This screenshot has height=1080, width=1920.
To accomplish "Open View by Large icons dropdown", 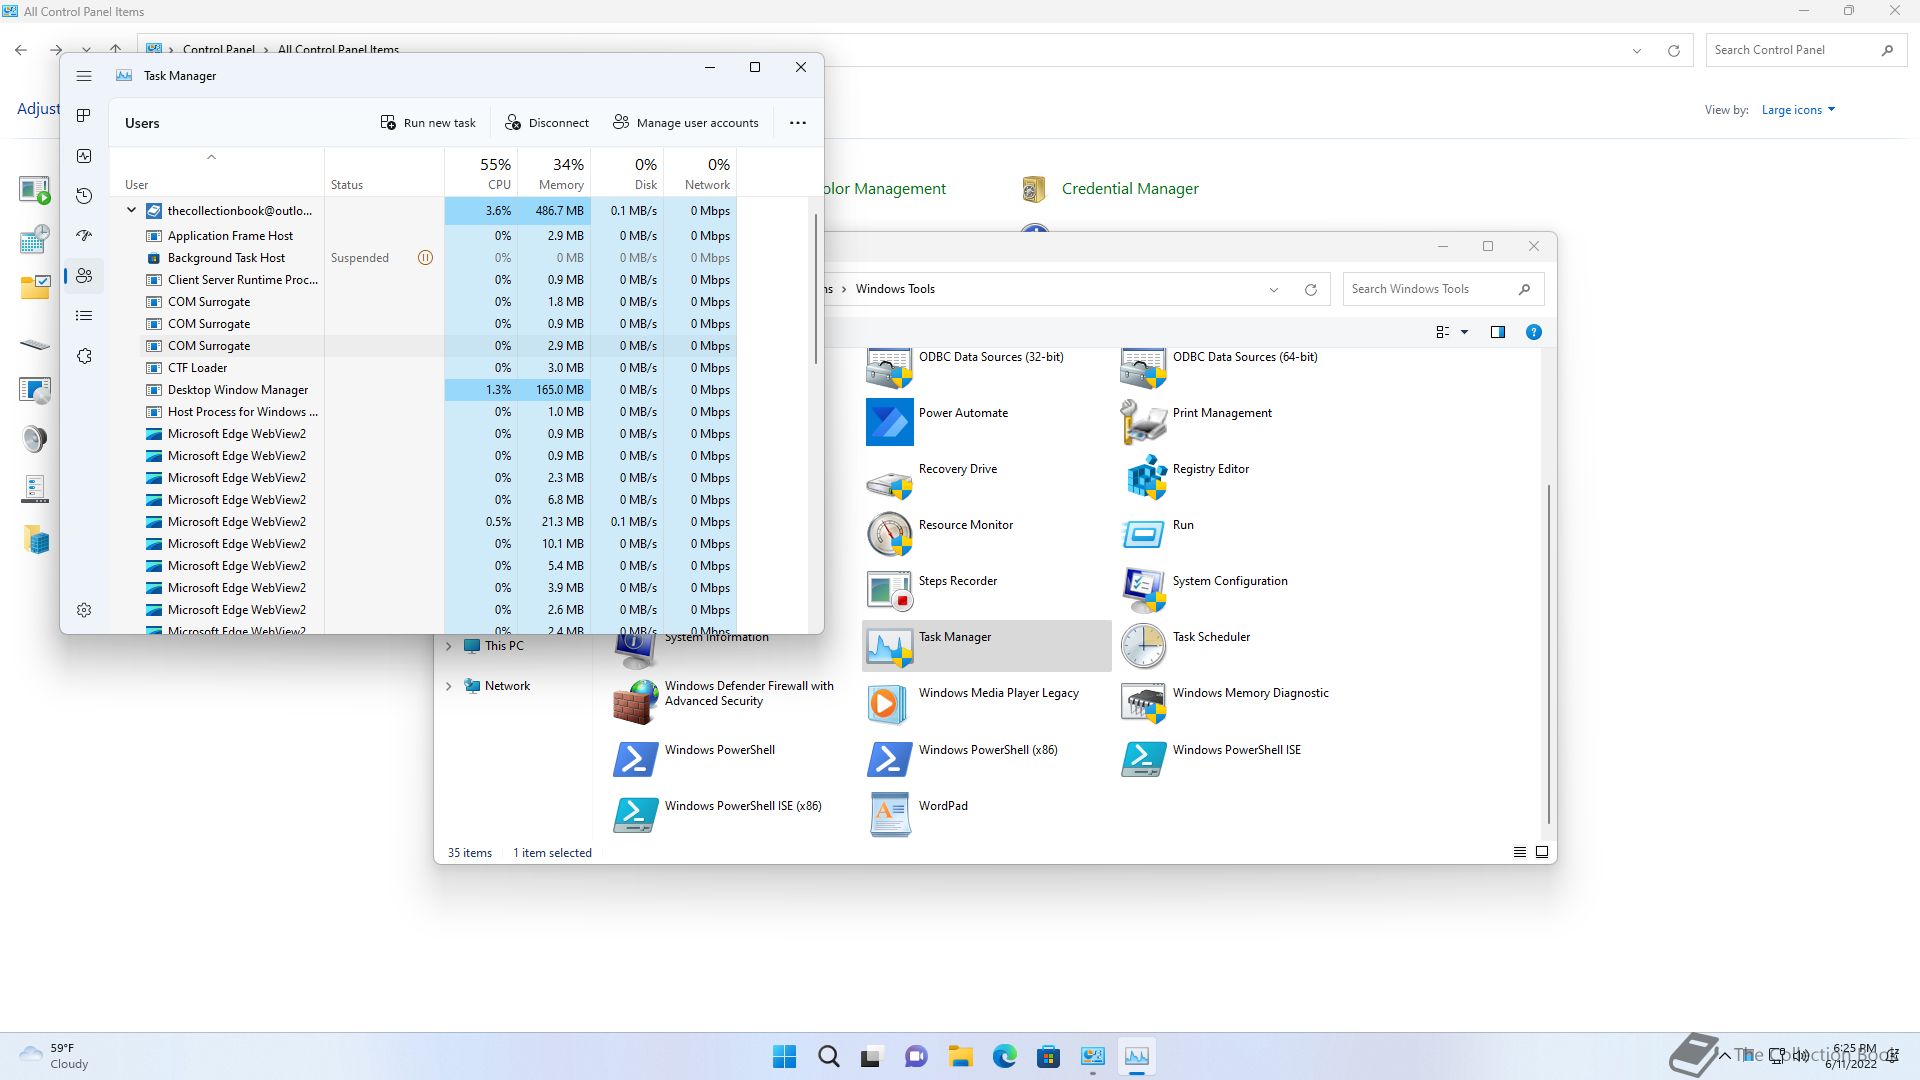I will coord(1798,110).
